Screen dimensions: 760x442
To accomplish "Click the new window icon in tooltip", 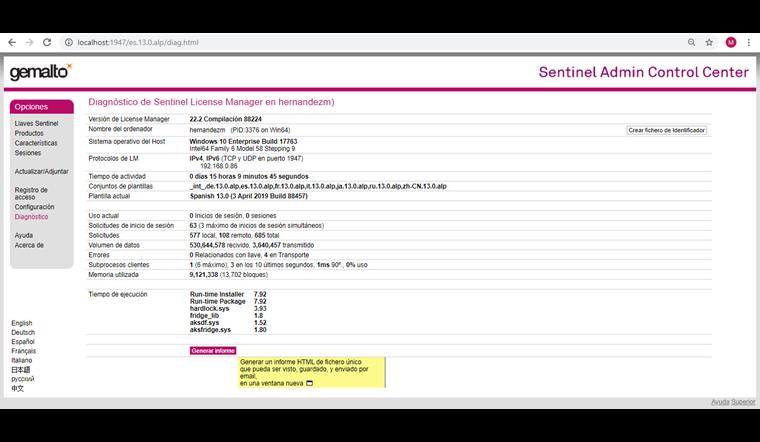I will click(x=310, y=383).
